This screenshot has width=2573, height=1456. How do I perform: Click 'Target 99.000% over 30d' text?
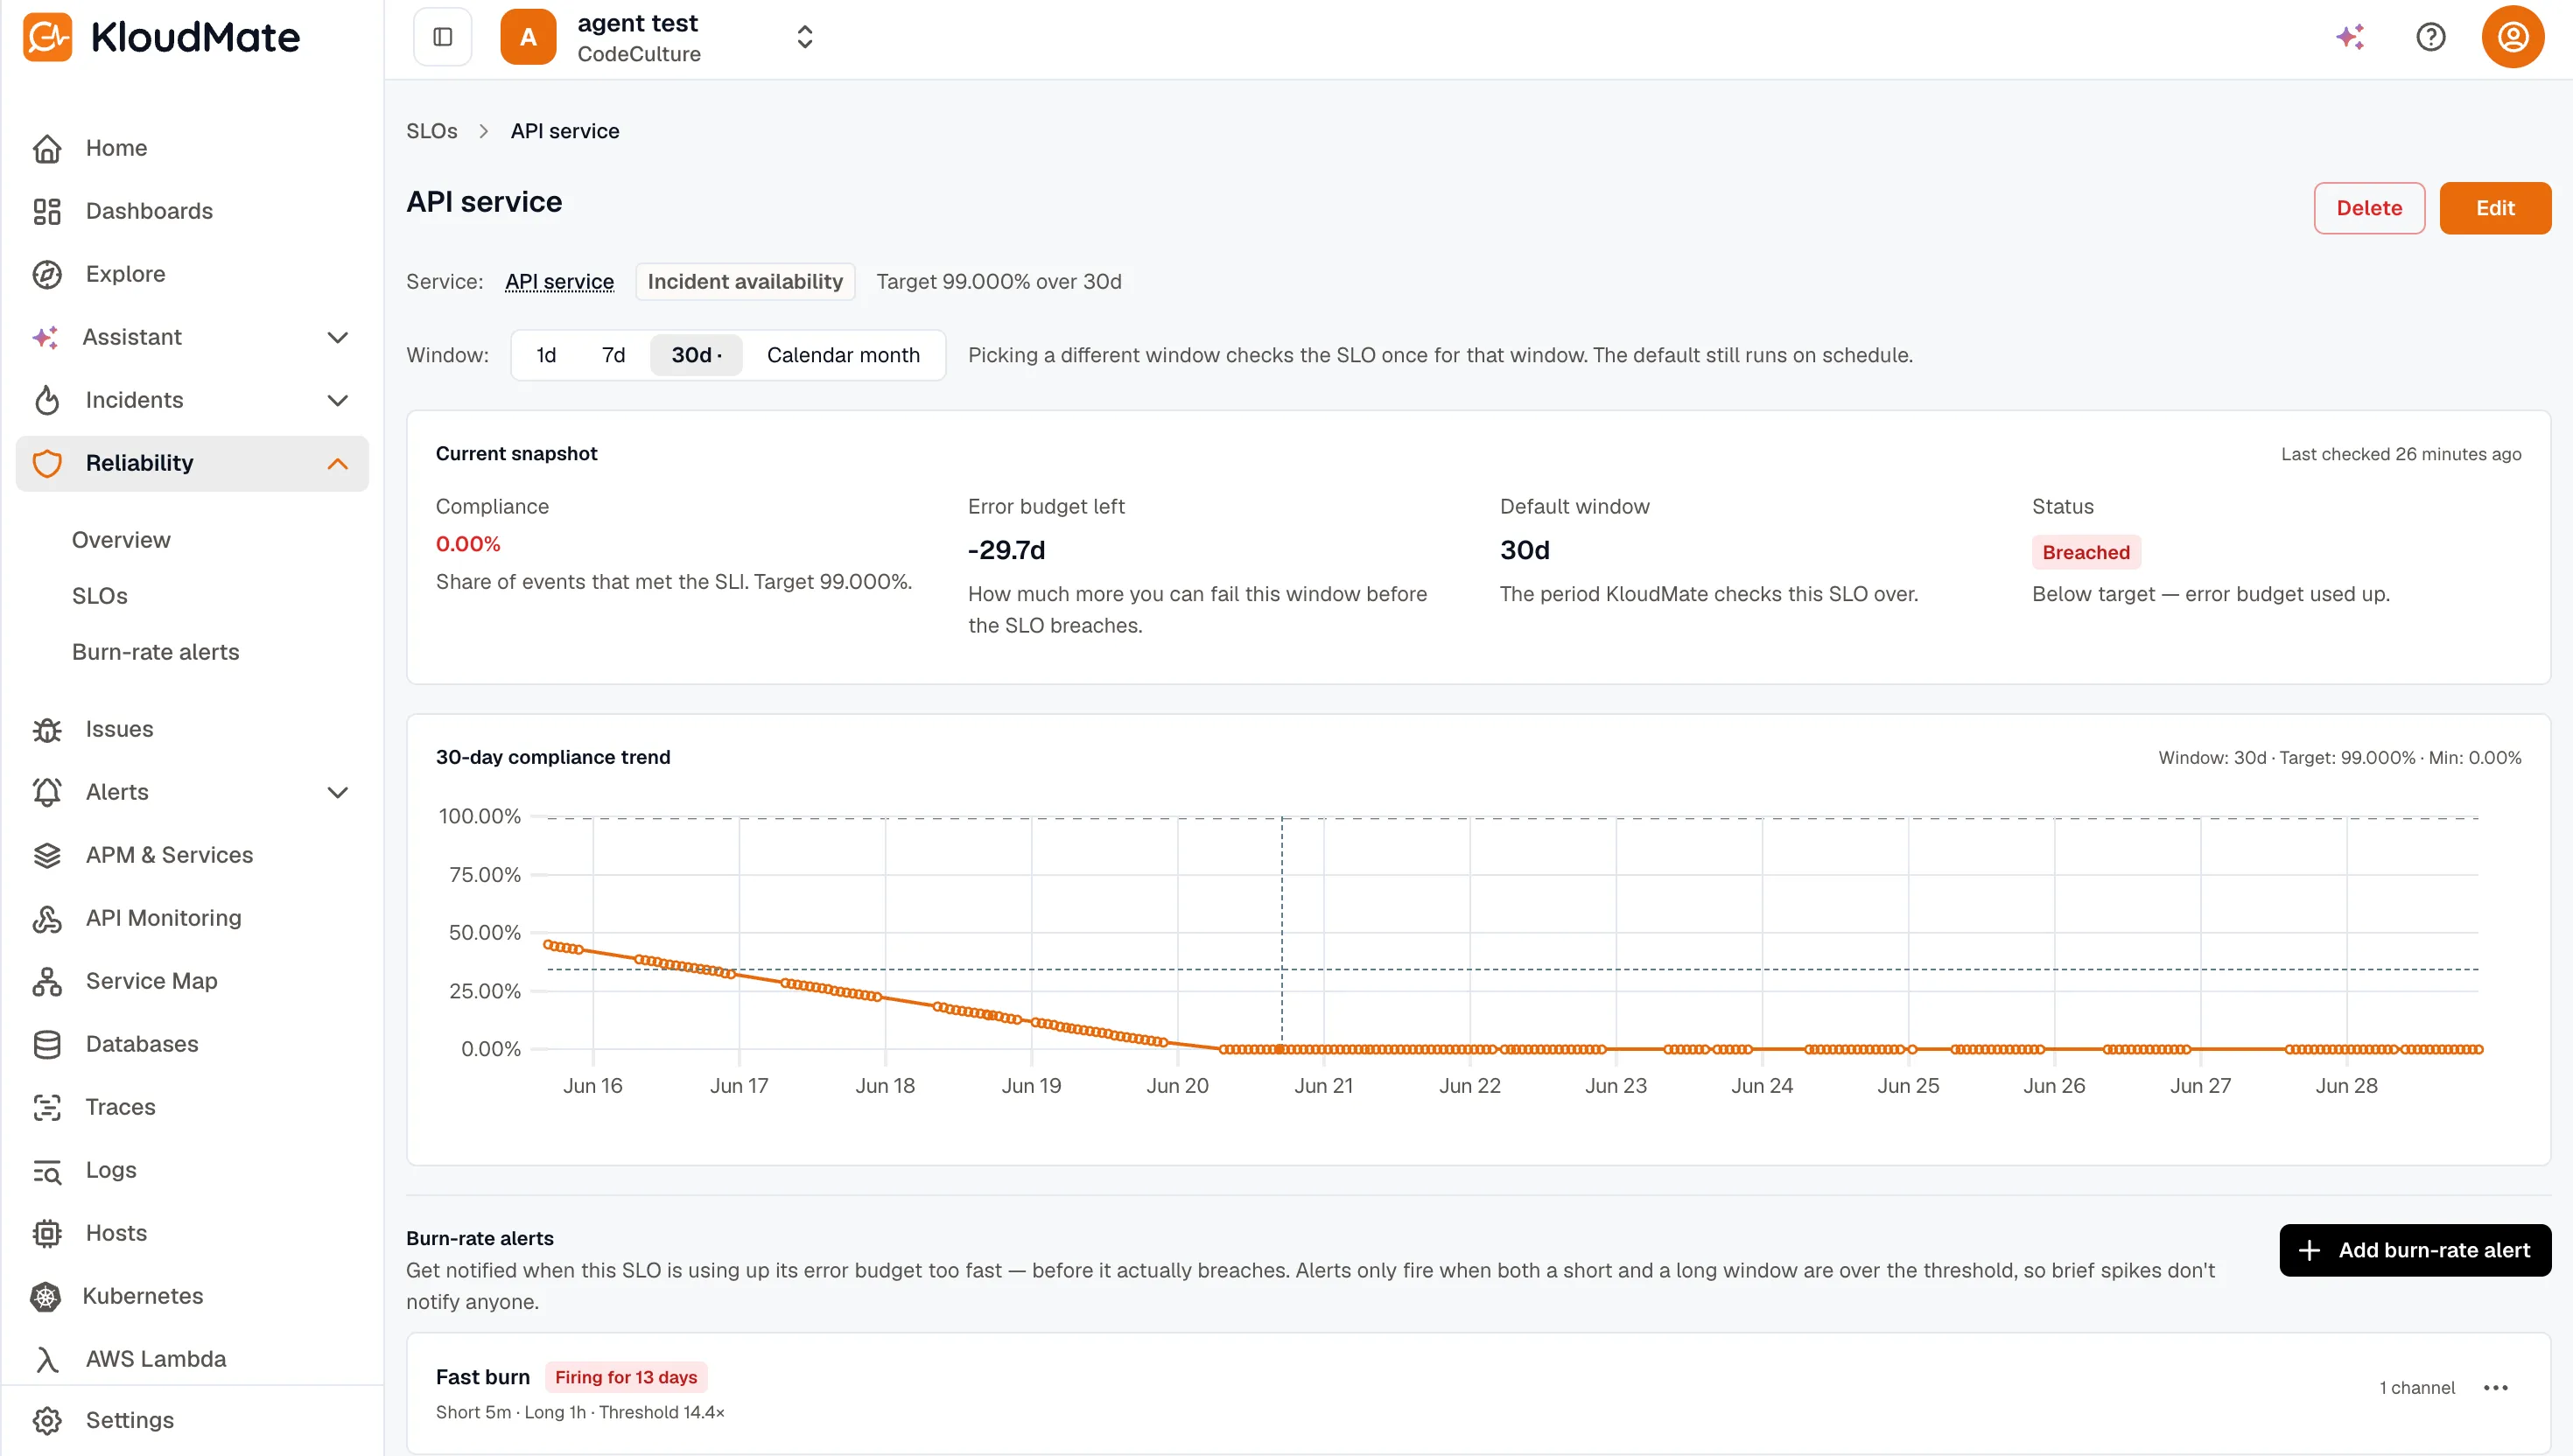point(999,282)
